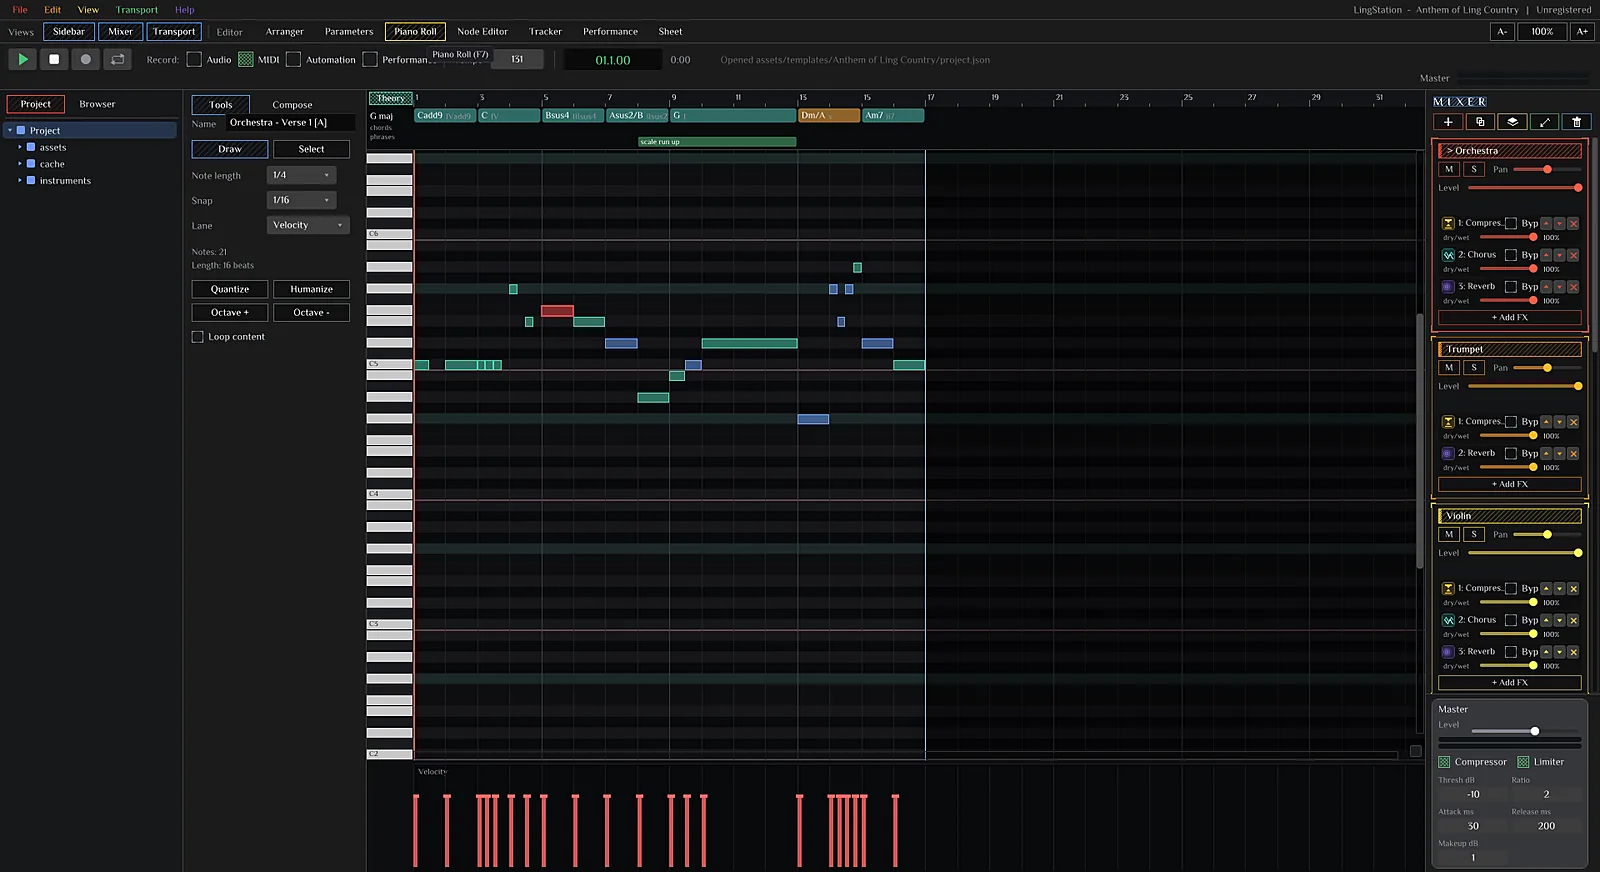
Task: Remove Orchestra's Compressor effect with X icon
Action: pos(1573,223)
